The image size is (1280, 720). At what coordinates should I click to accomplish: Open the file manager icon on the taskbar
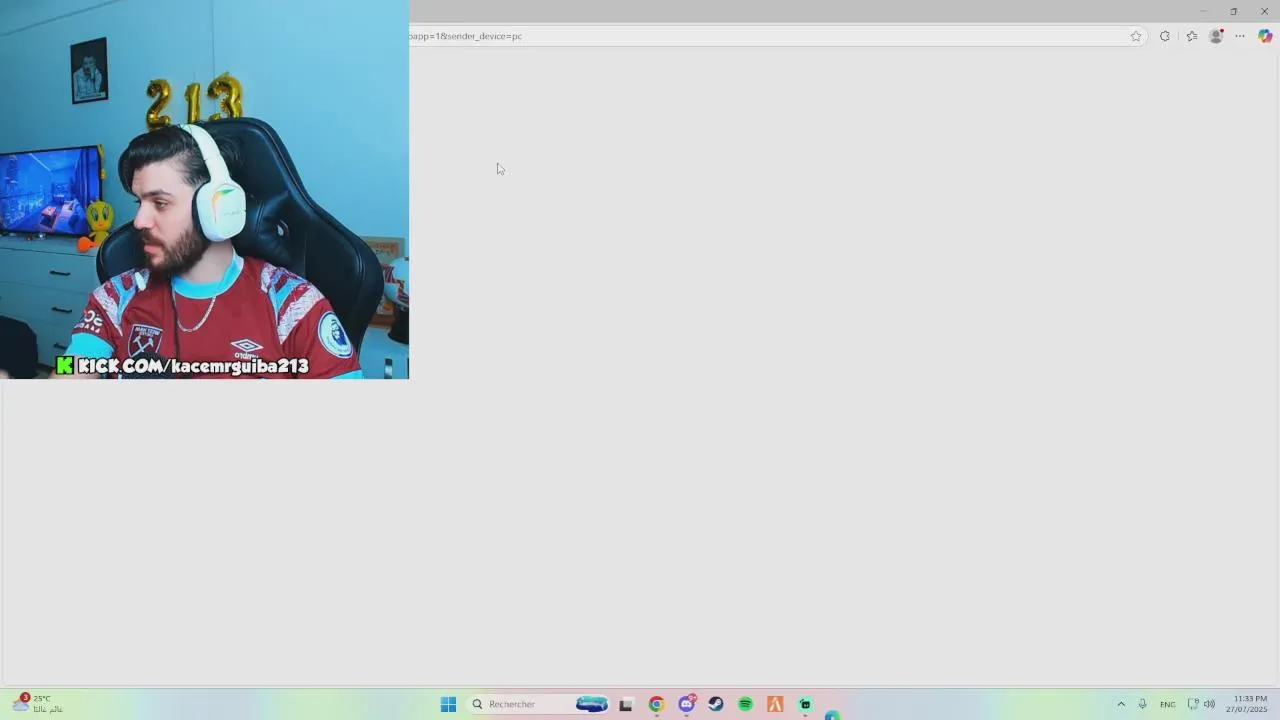coord(626,704)
